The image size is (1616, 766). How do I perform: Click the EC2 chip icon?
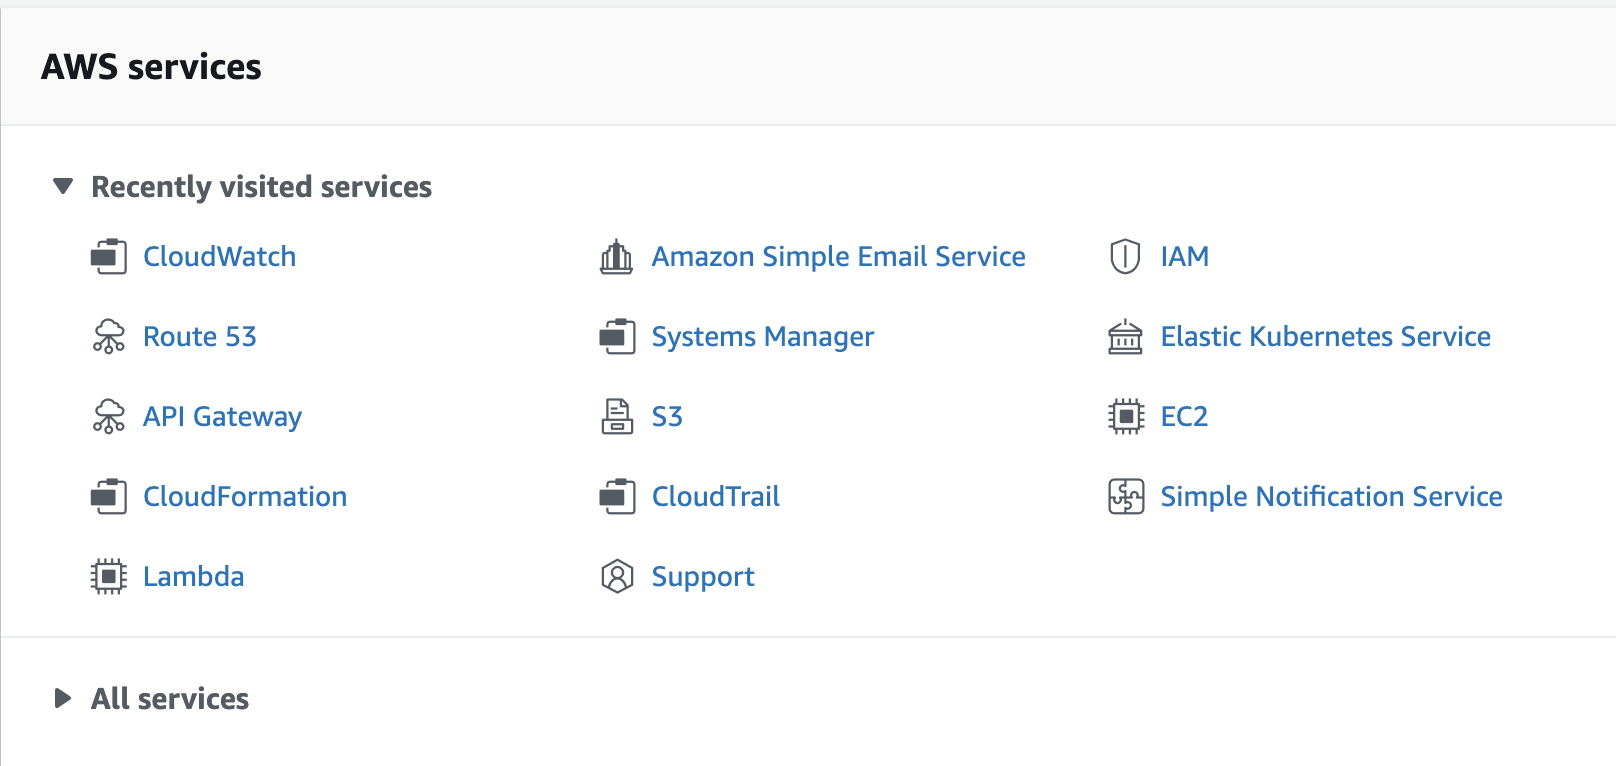coord(1126,416)
